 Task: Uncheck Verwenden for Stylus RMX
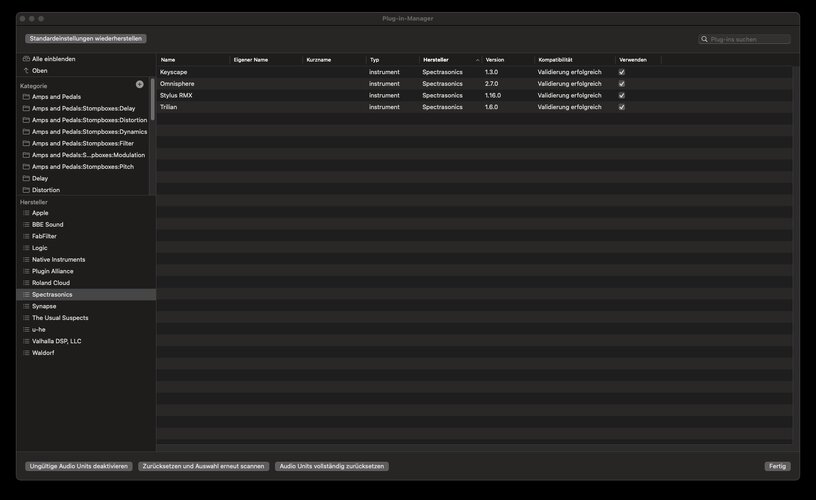(621, 95)
